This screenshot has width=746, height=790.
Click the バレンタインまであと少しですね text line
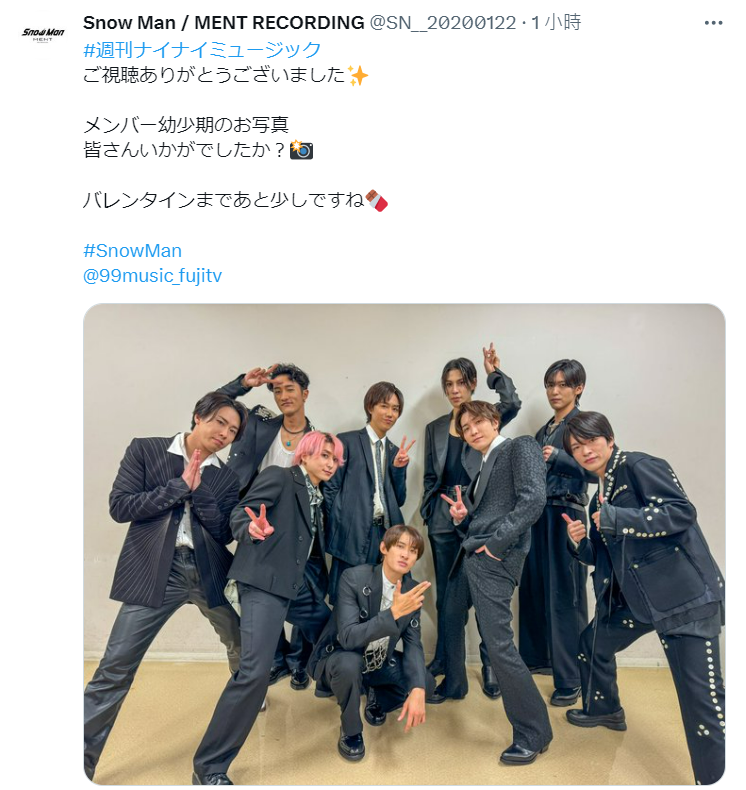(x=224, y=200)
